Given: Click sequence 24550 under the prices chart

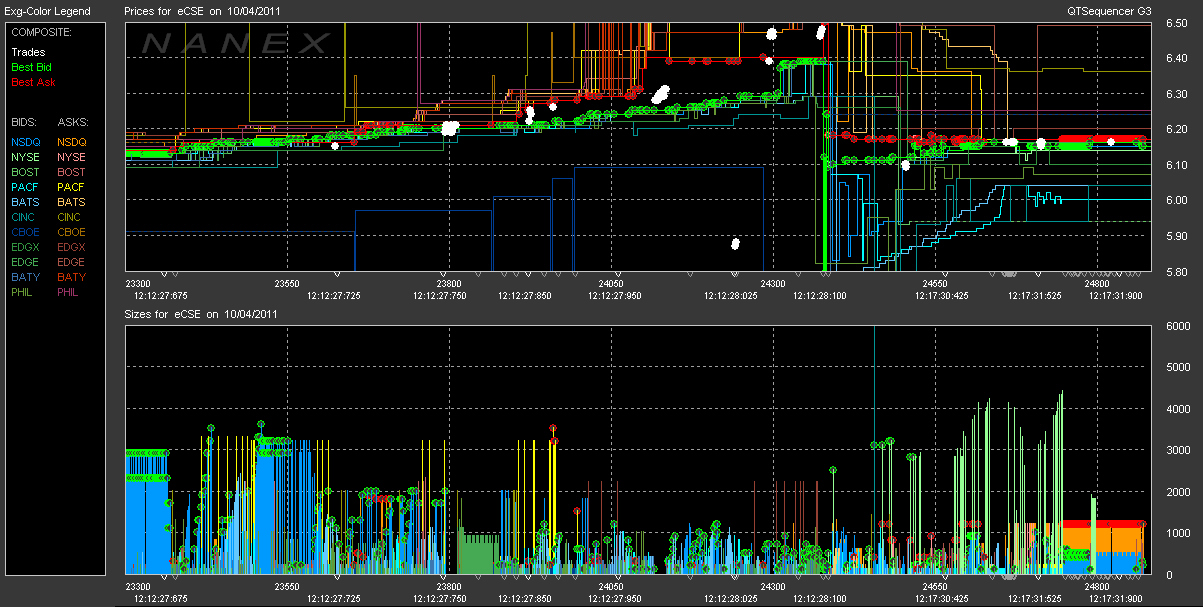Looking at the screenshot, I should click(934, 283).
